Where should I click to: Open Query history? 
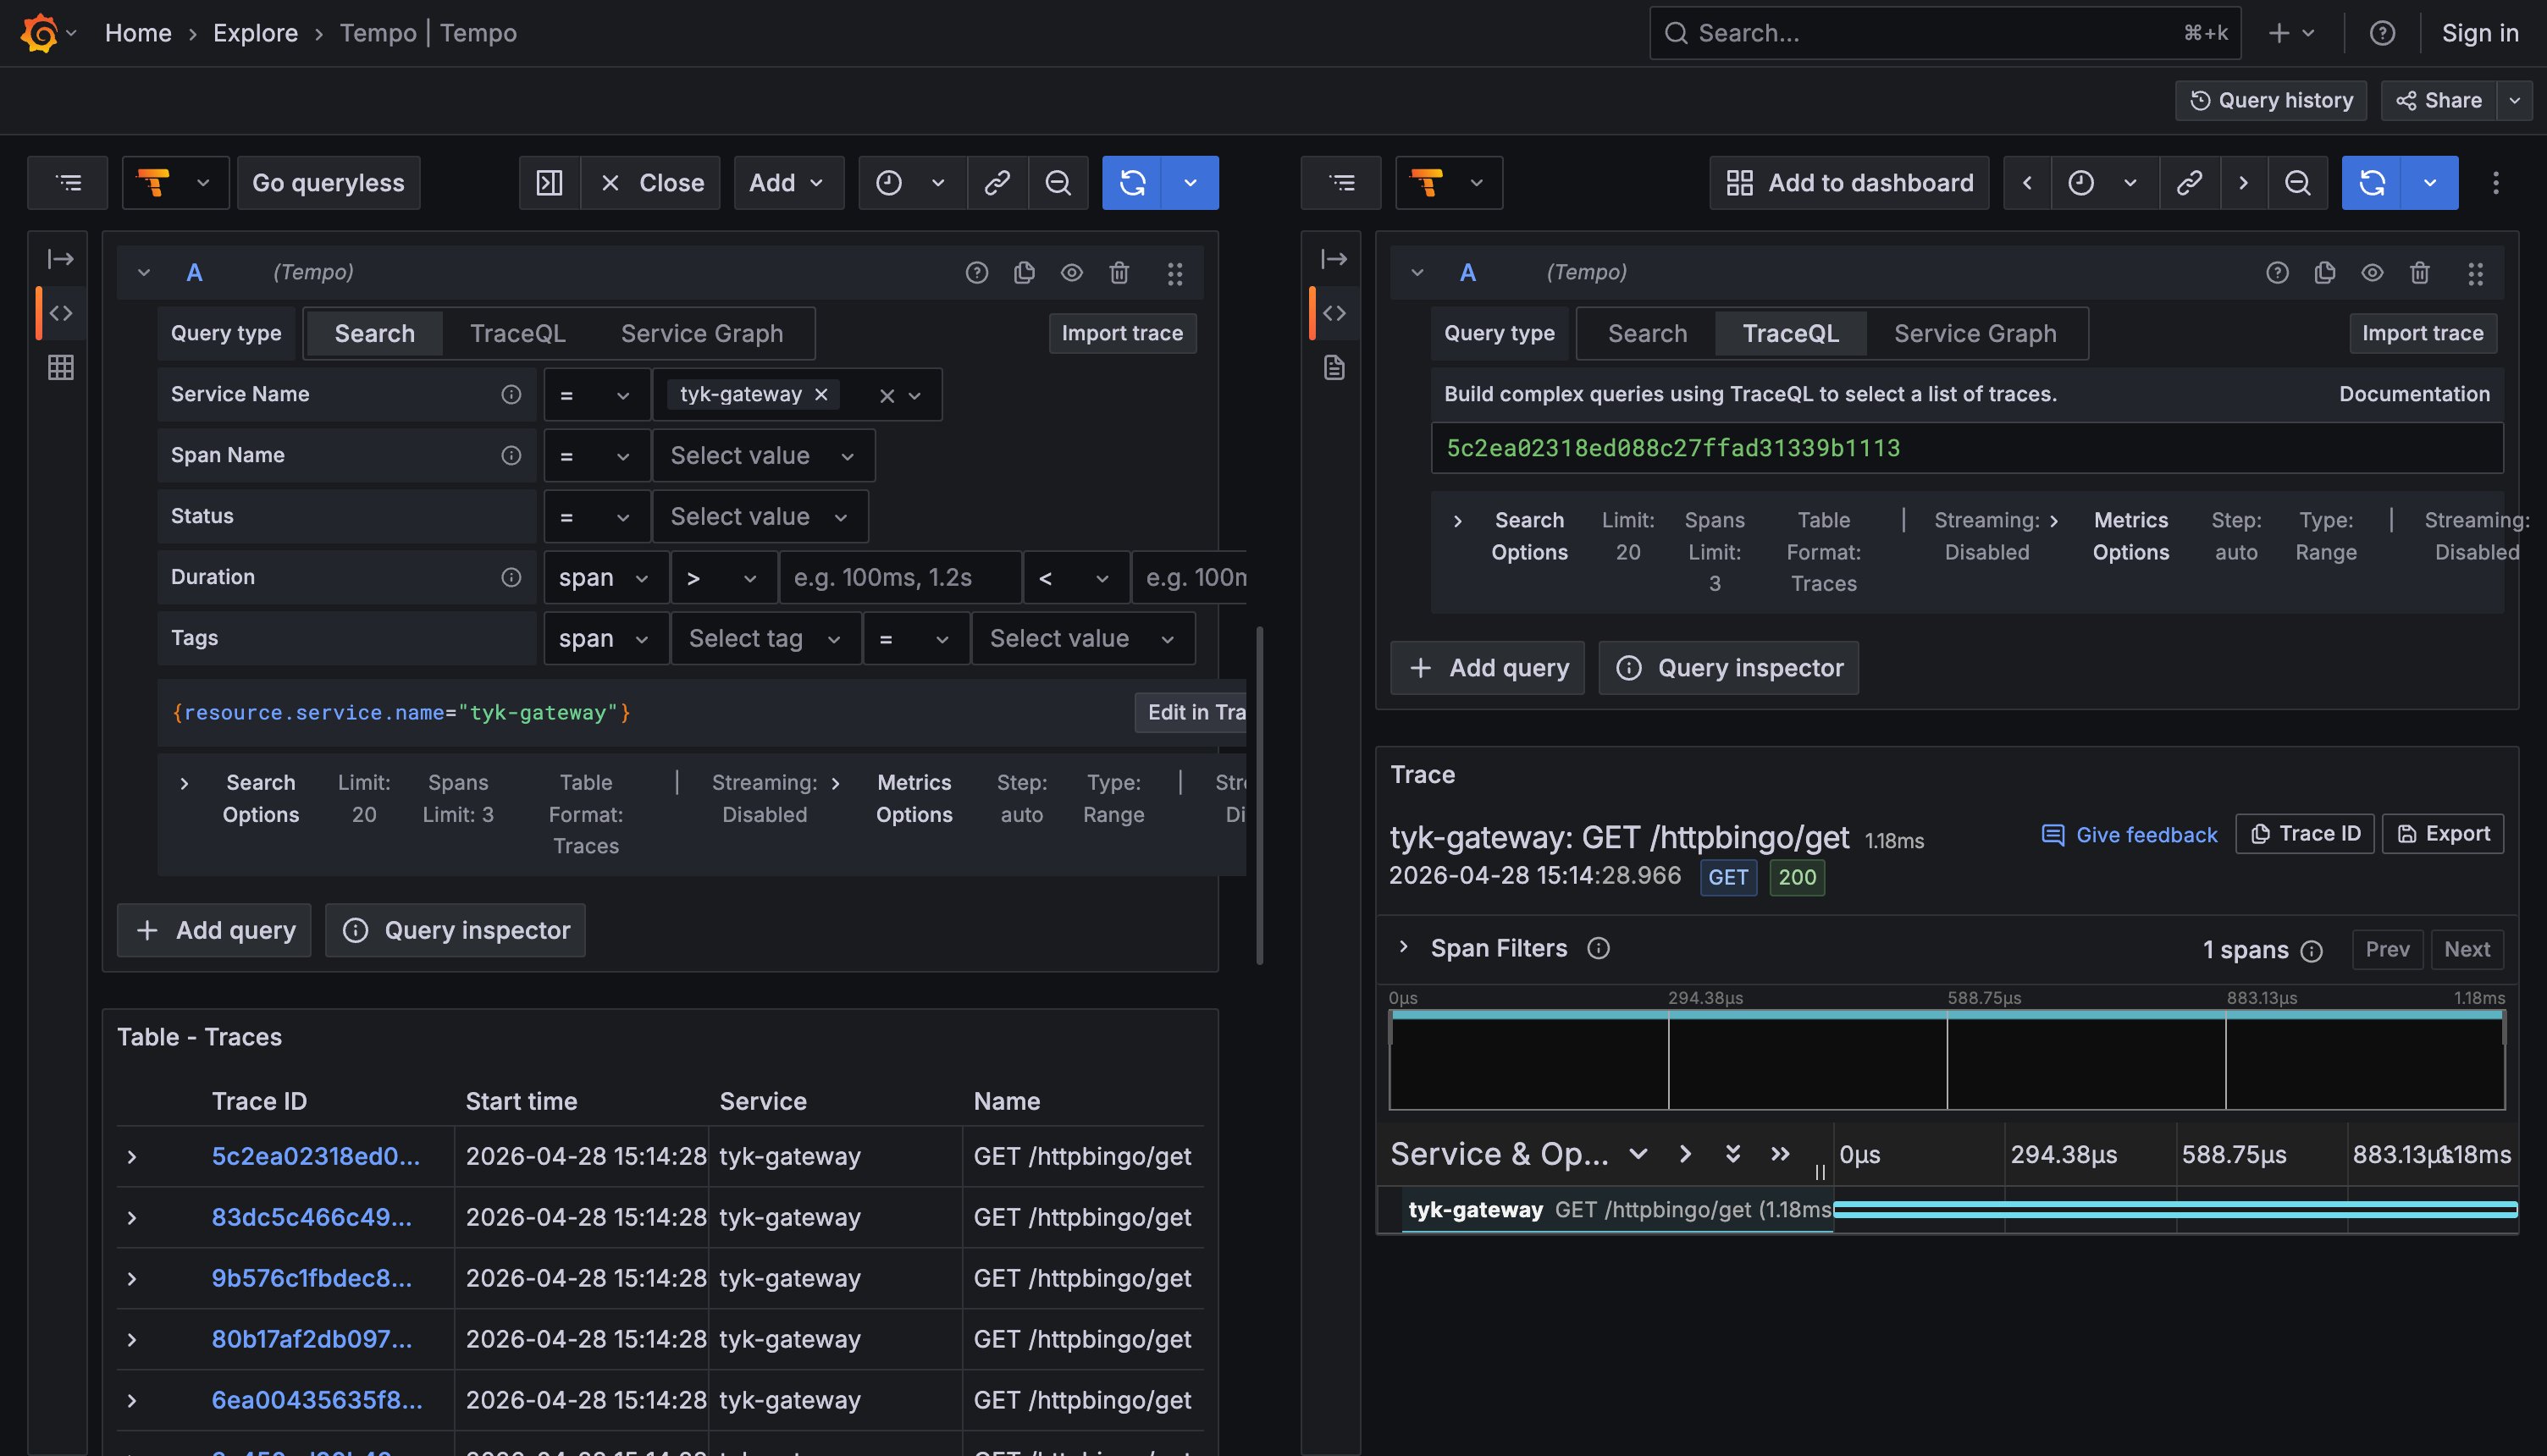coord(2271,101)
